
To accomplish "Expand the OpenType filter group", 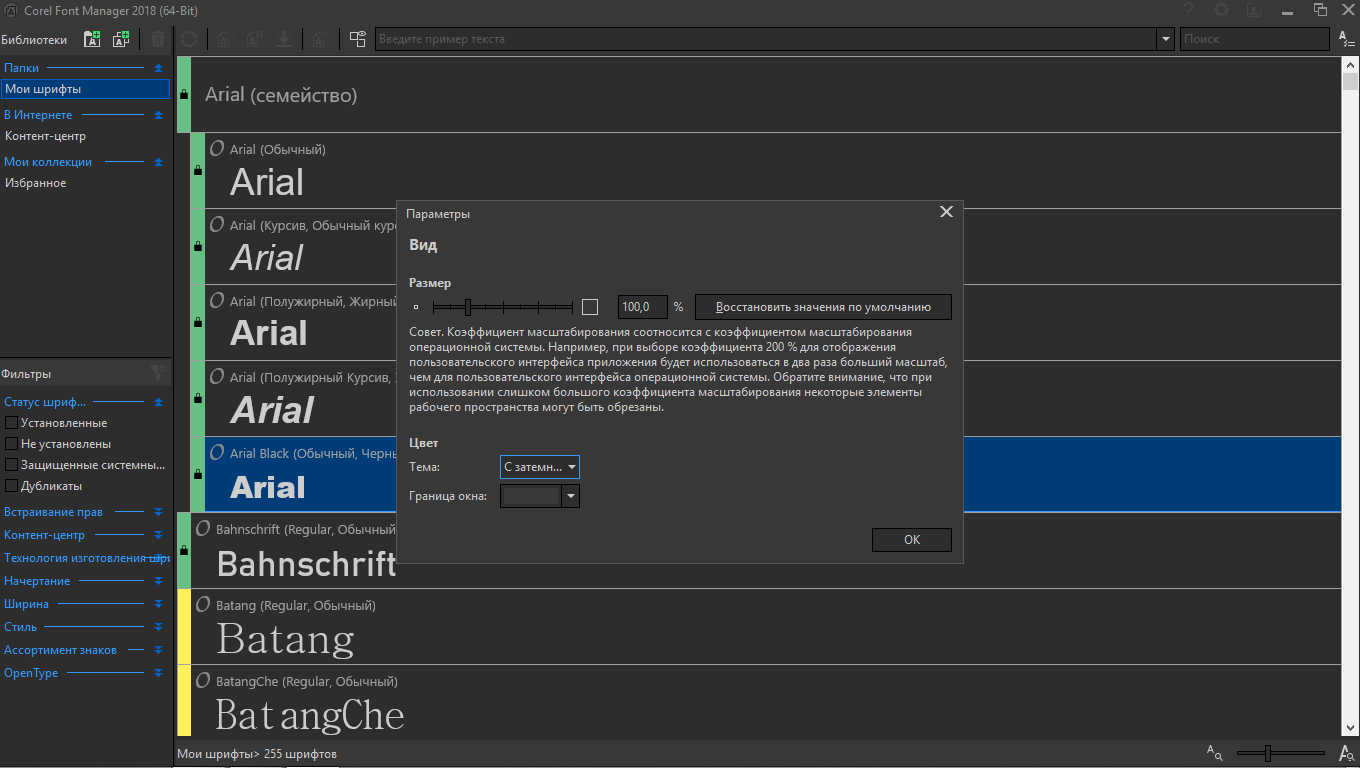I will coord(158,673).
